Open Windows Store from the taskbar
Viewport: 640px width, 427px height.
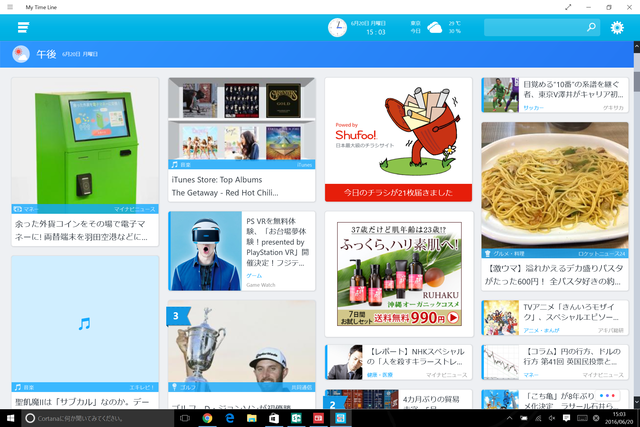pyautogui.click(x=274, y=418)
